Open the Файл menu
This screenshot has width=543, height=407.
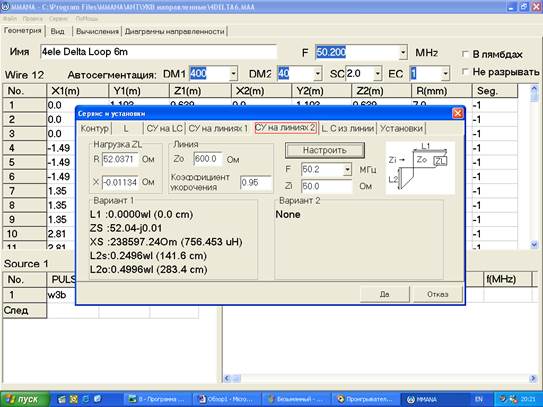pyautogui.click(x=9, y=19)
